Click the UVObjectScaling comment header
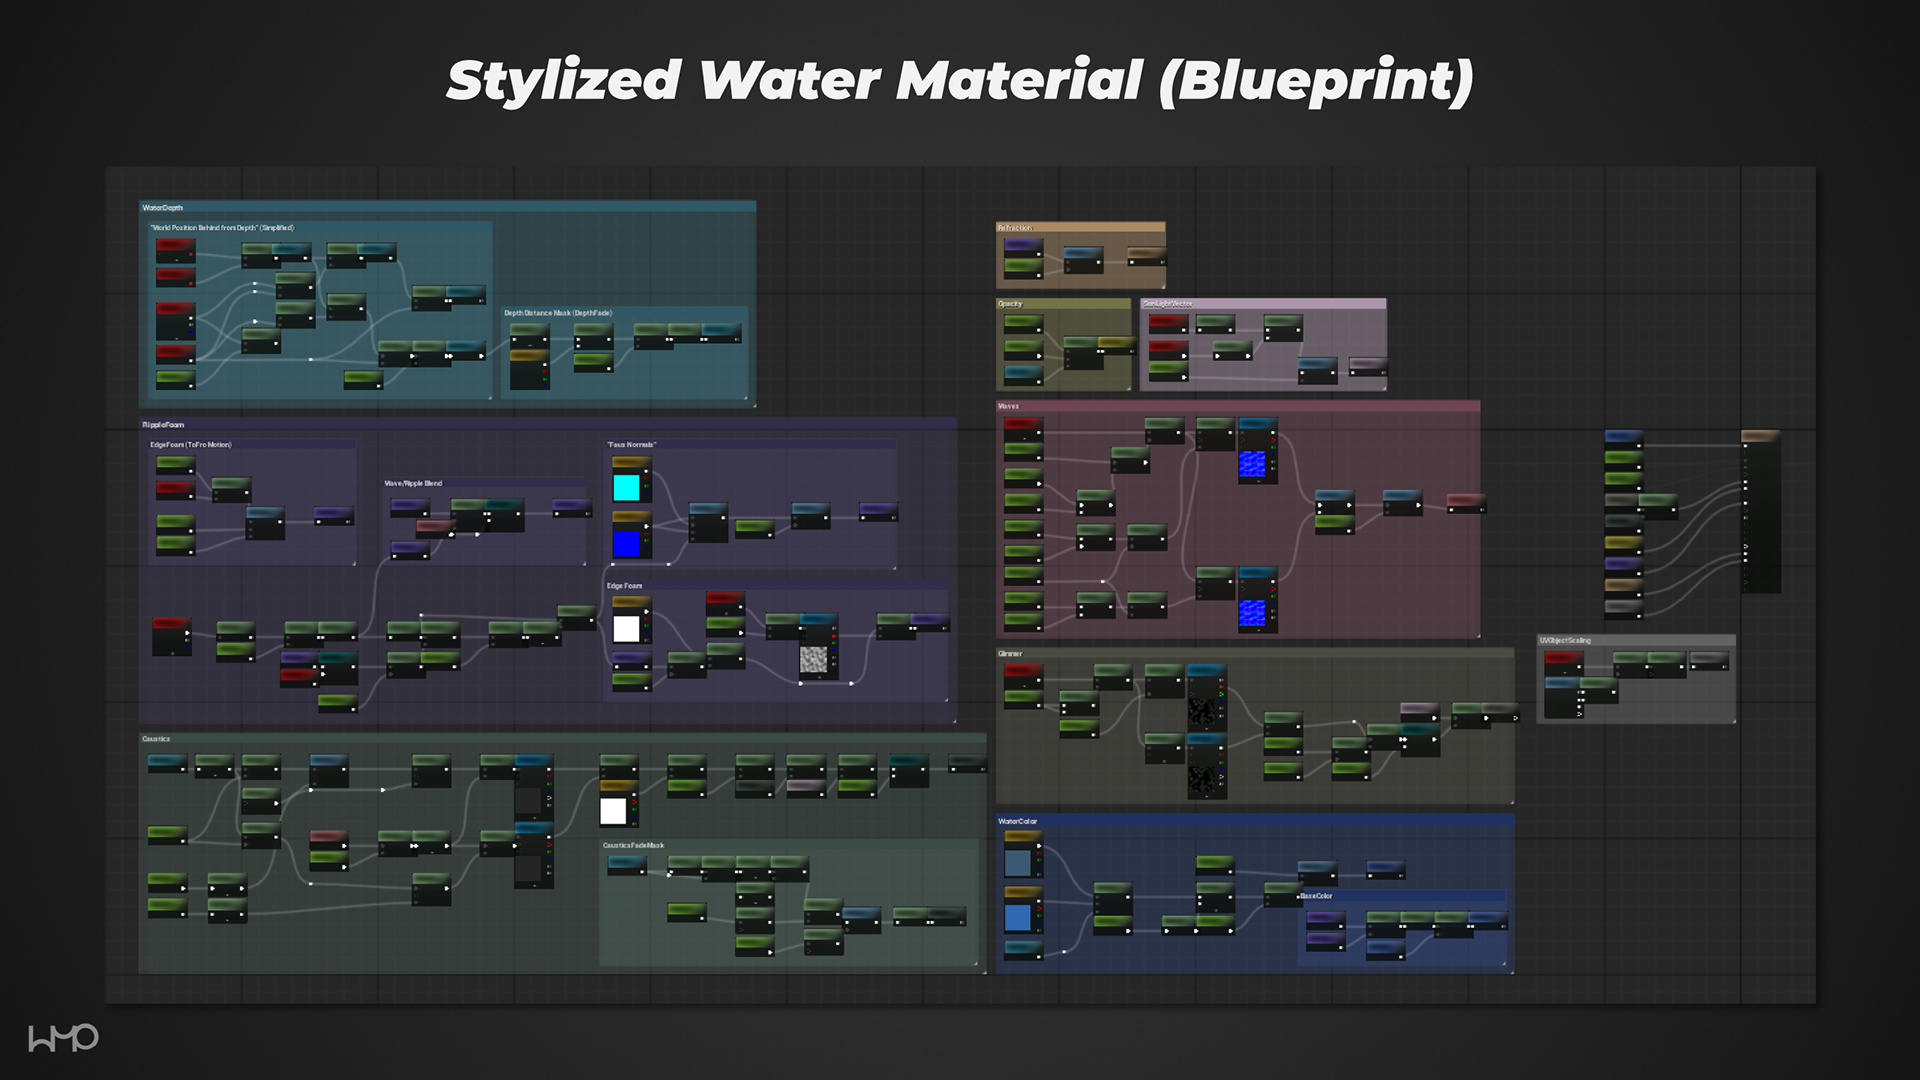The height and width of the screenshot is (1080, 1920). point(1565,640)
